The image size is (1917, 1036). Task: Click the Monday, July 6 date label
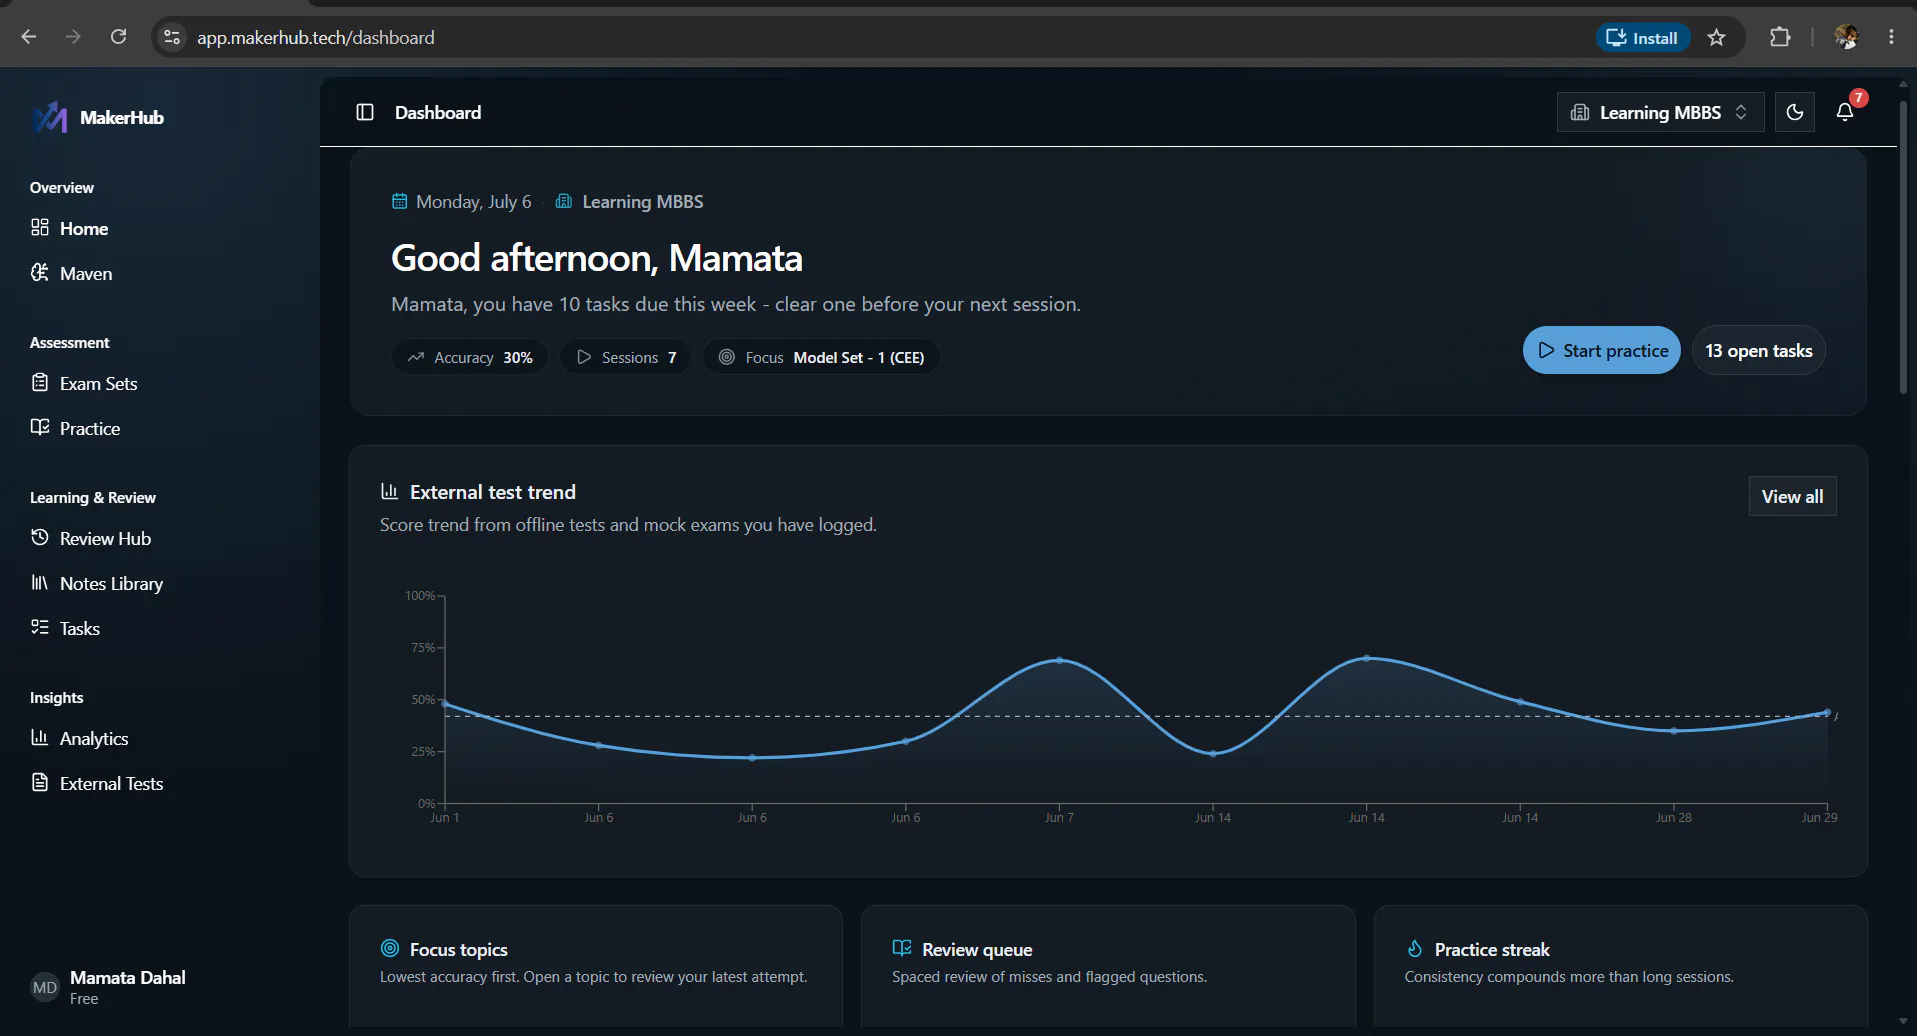click(x=473, y=201)
